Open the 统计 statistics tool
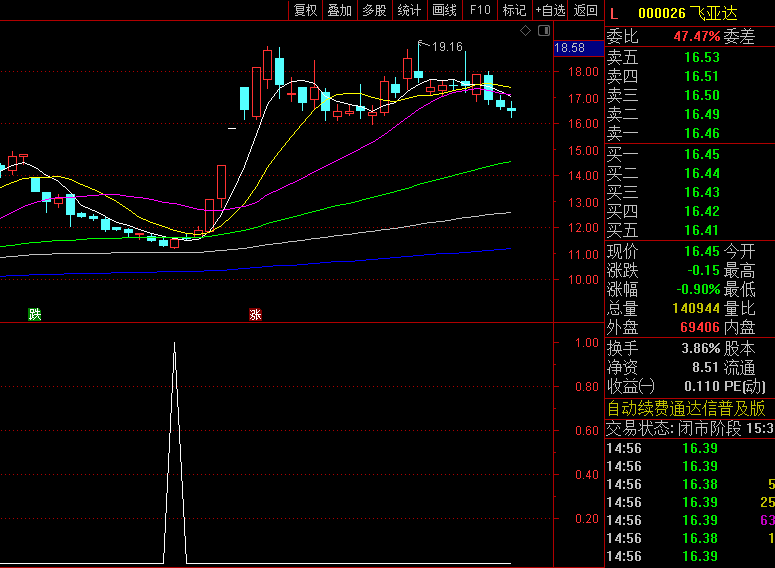775x568 pixels. (x=409, y=10)
